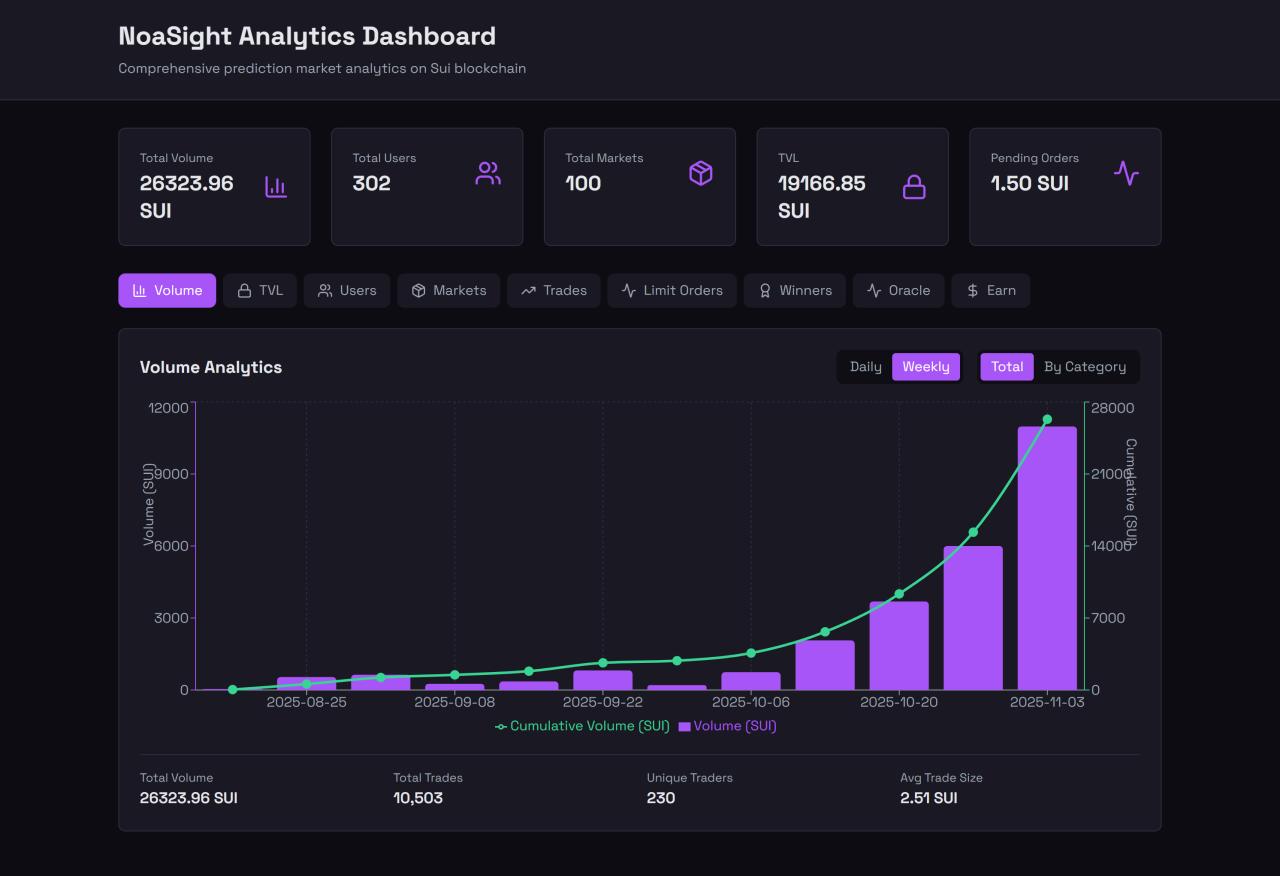The width and height of the screenshot is (1280, 876).
Task: Click the dollar icon on the Earn tab
Action: click(971, 290)
